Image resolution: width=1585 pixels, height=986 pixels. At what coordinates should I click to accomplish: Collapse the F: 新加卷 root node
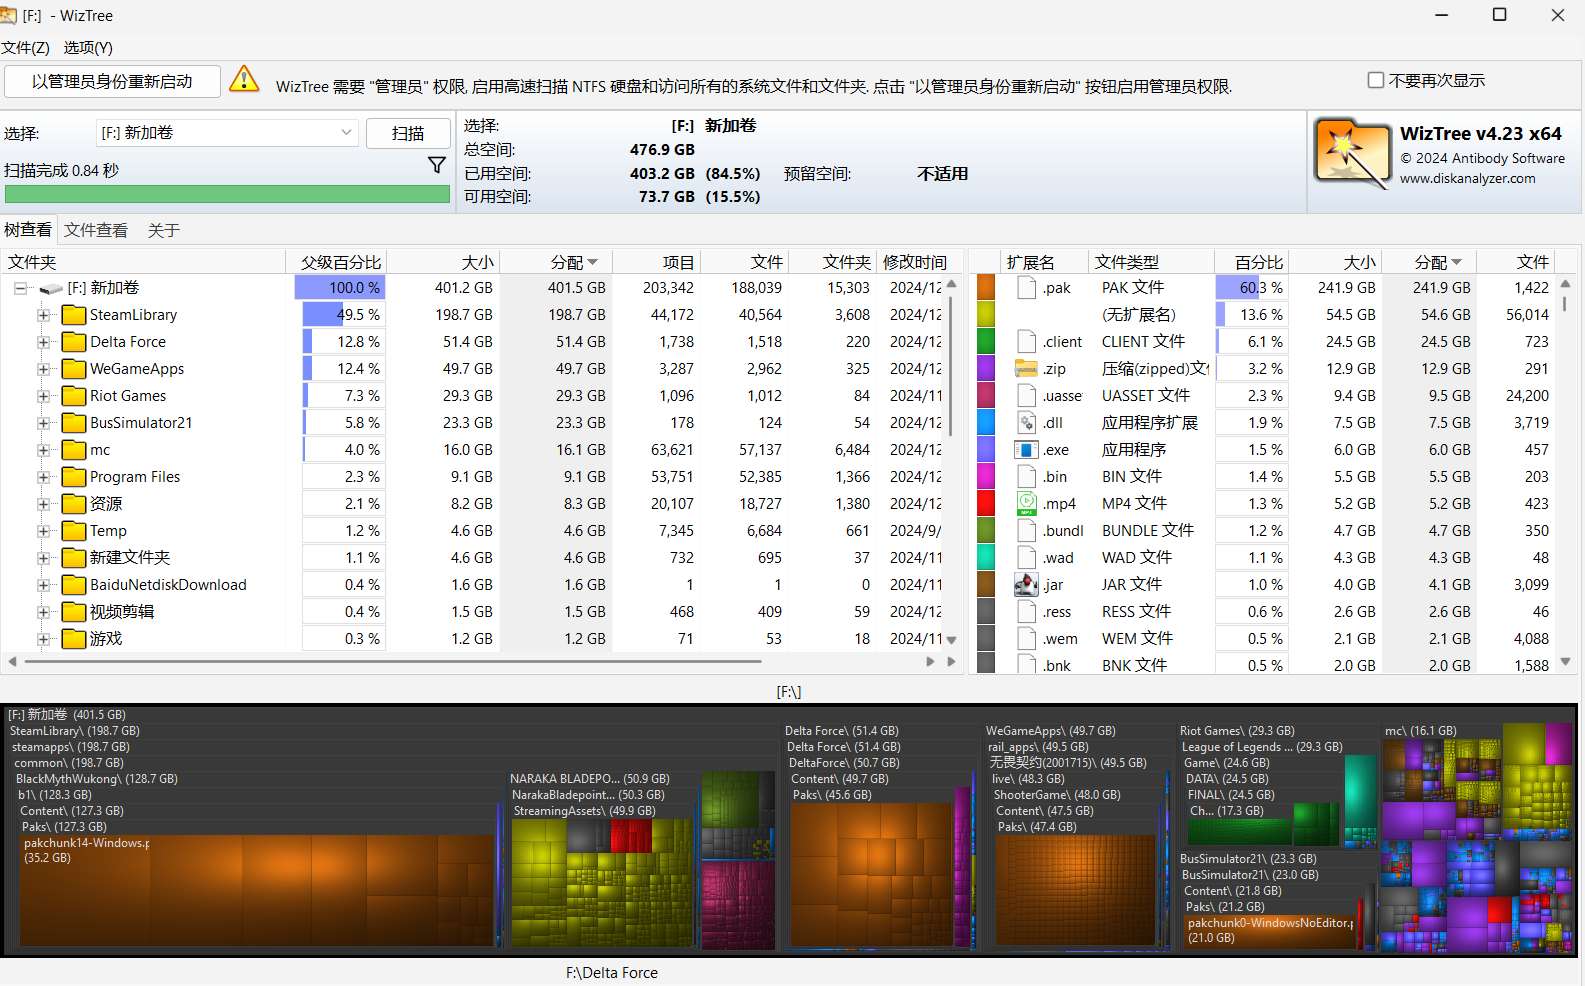(20, 288)
